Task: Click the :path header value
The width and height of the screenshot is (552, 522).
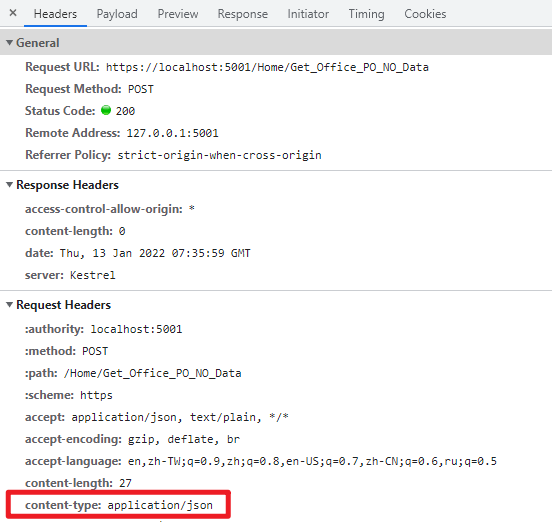Action: coord(152,373)
